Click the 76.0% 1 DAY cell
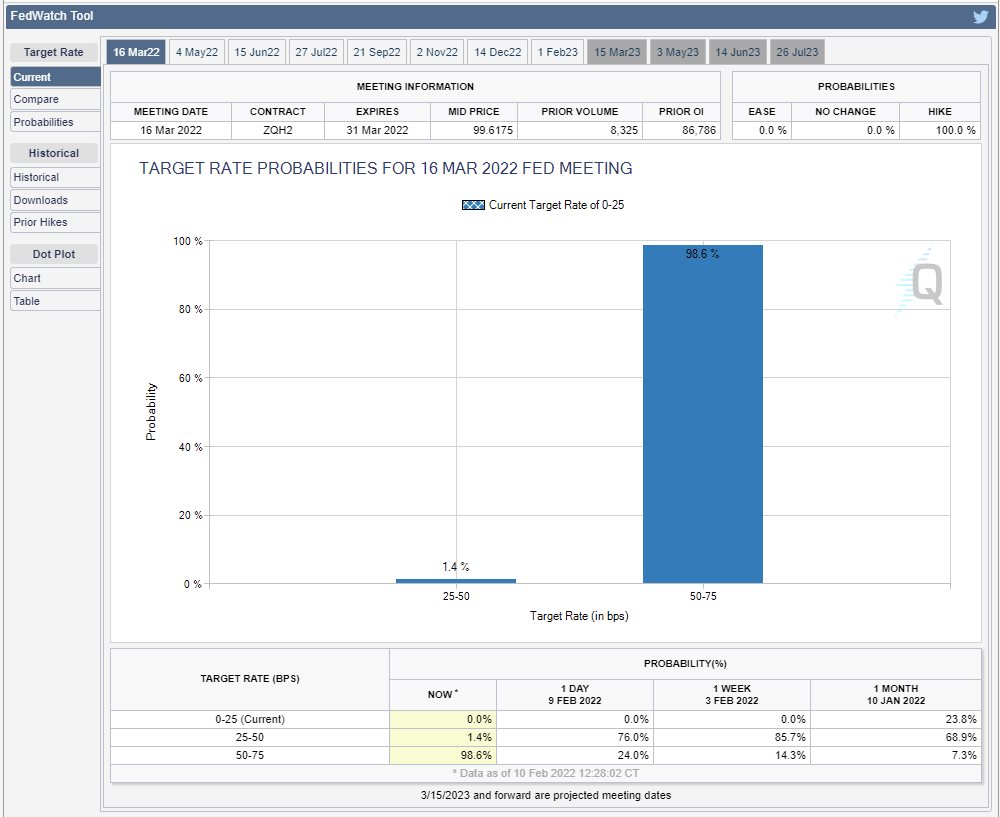Image resolution: width=1000 pixels, height=817 pixels. (x=575, y=737)
